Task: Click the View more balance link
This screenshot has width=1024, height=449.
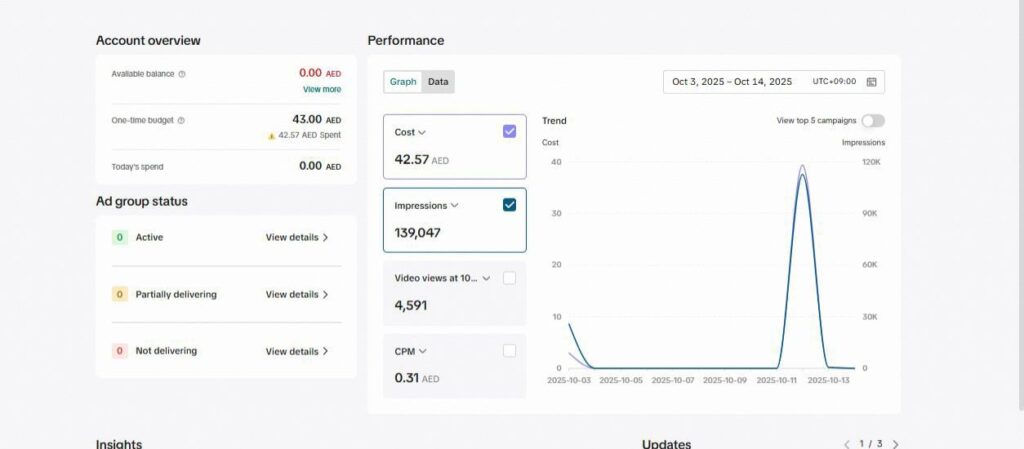Action: tap(322, 89)
